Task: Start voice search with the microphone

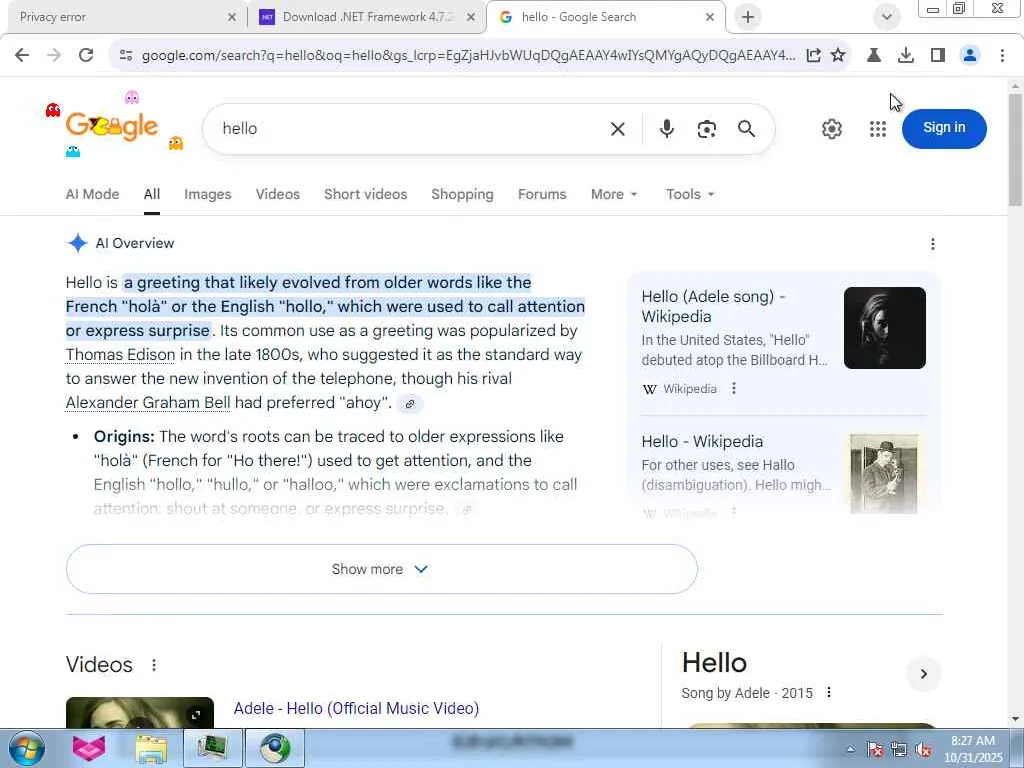Action: 666,129
